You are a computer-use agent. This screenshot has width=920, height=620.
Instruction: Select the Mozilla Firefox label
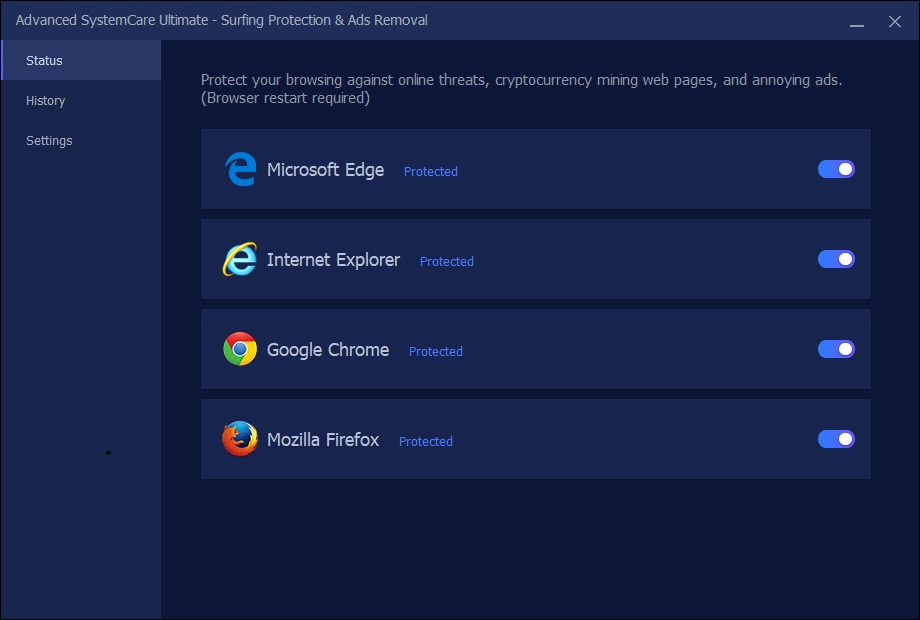(323, 440)
